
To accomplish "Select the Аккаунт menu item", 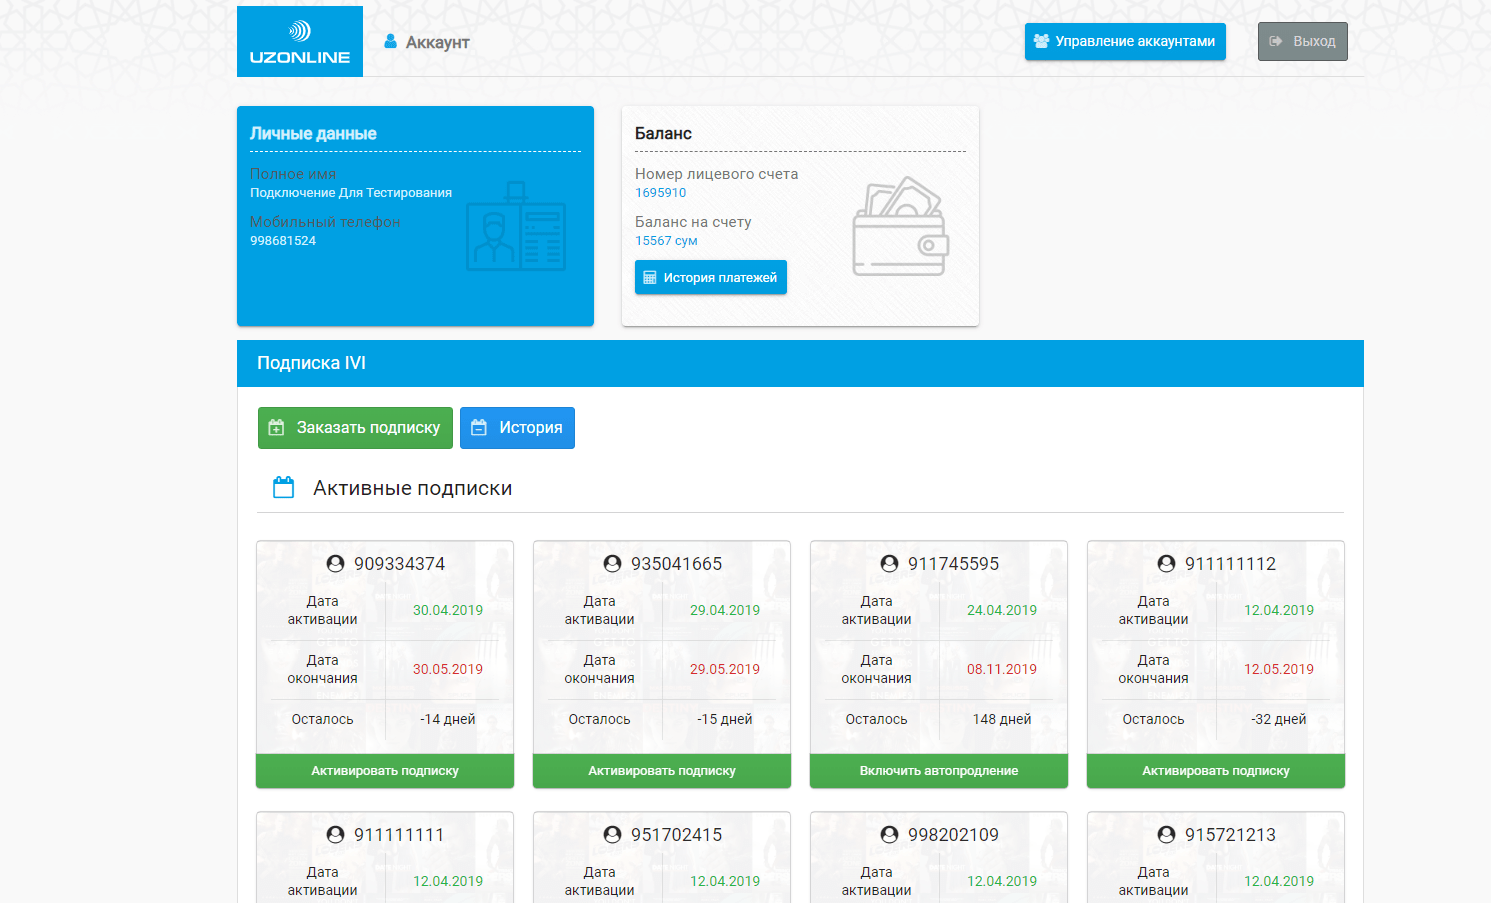I will pyautogui.click(x=437, y=42).
